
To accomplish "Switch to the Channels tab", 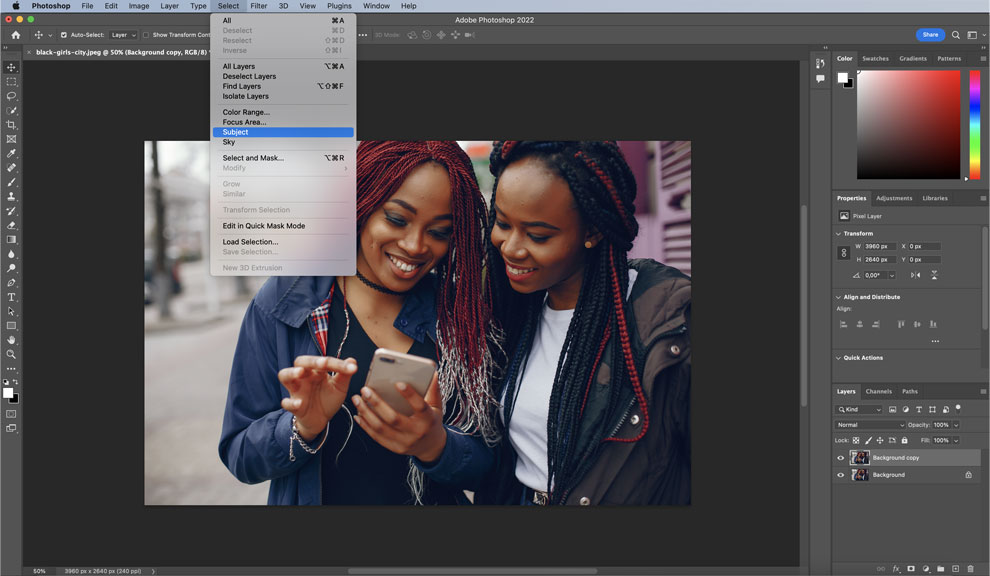I will point(879,391).
